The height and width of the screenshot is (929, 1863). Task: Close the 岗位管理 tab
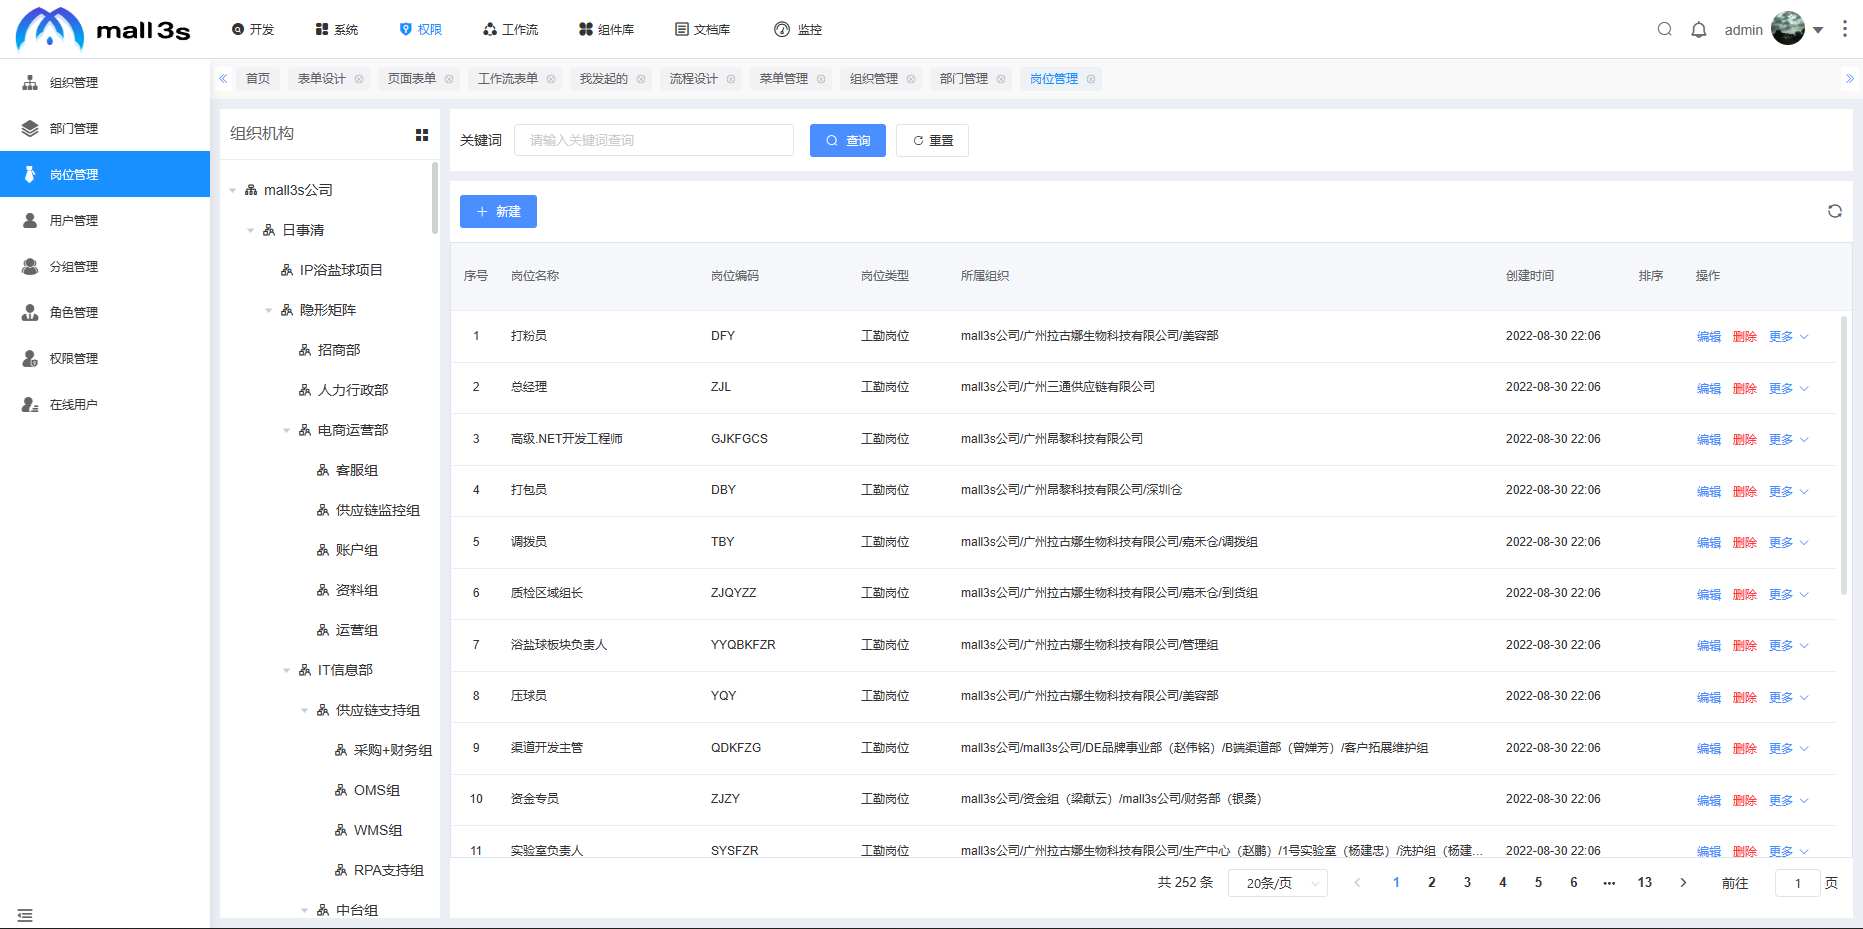pos(1090,79)
